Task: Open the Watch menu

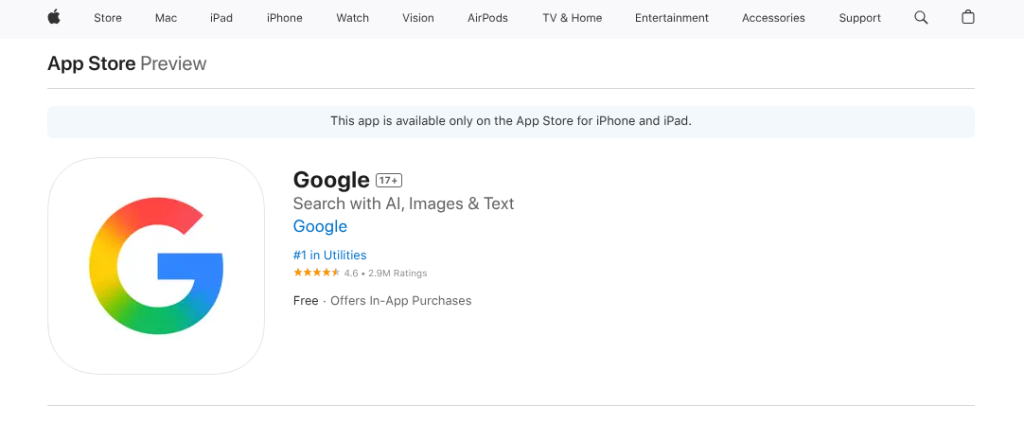Action: click(x=353, y=18)
